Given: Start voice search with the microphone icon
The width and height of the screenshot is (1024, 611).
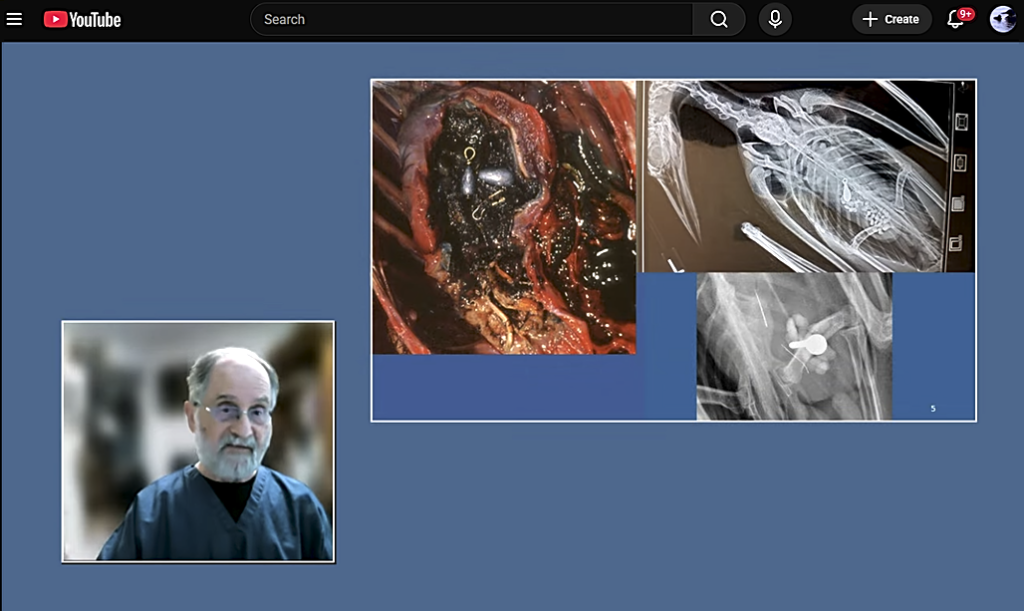Looking at the screenshot, I should click(x=775, y=20).
